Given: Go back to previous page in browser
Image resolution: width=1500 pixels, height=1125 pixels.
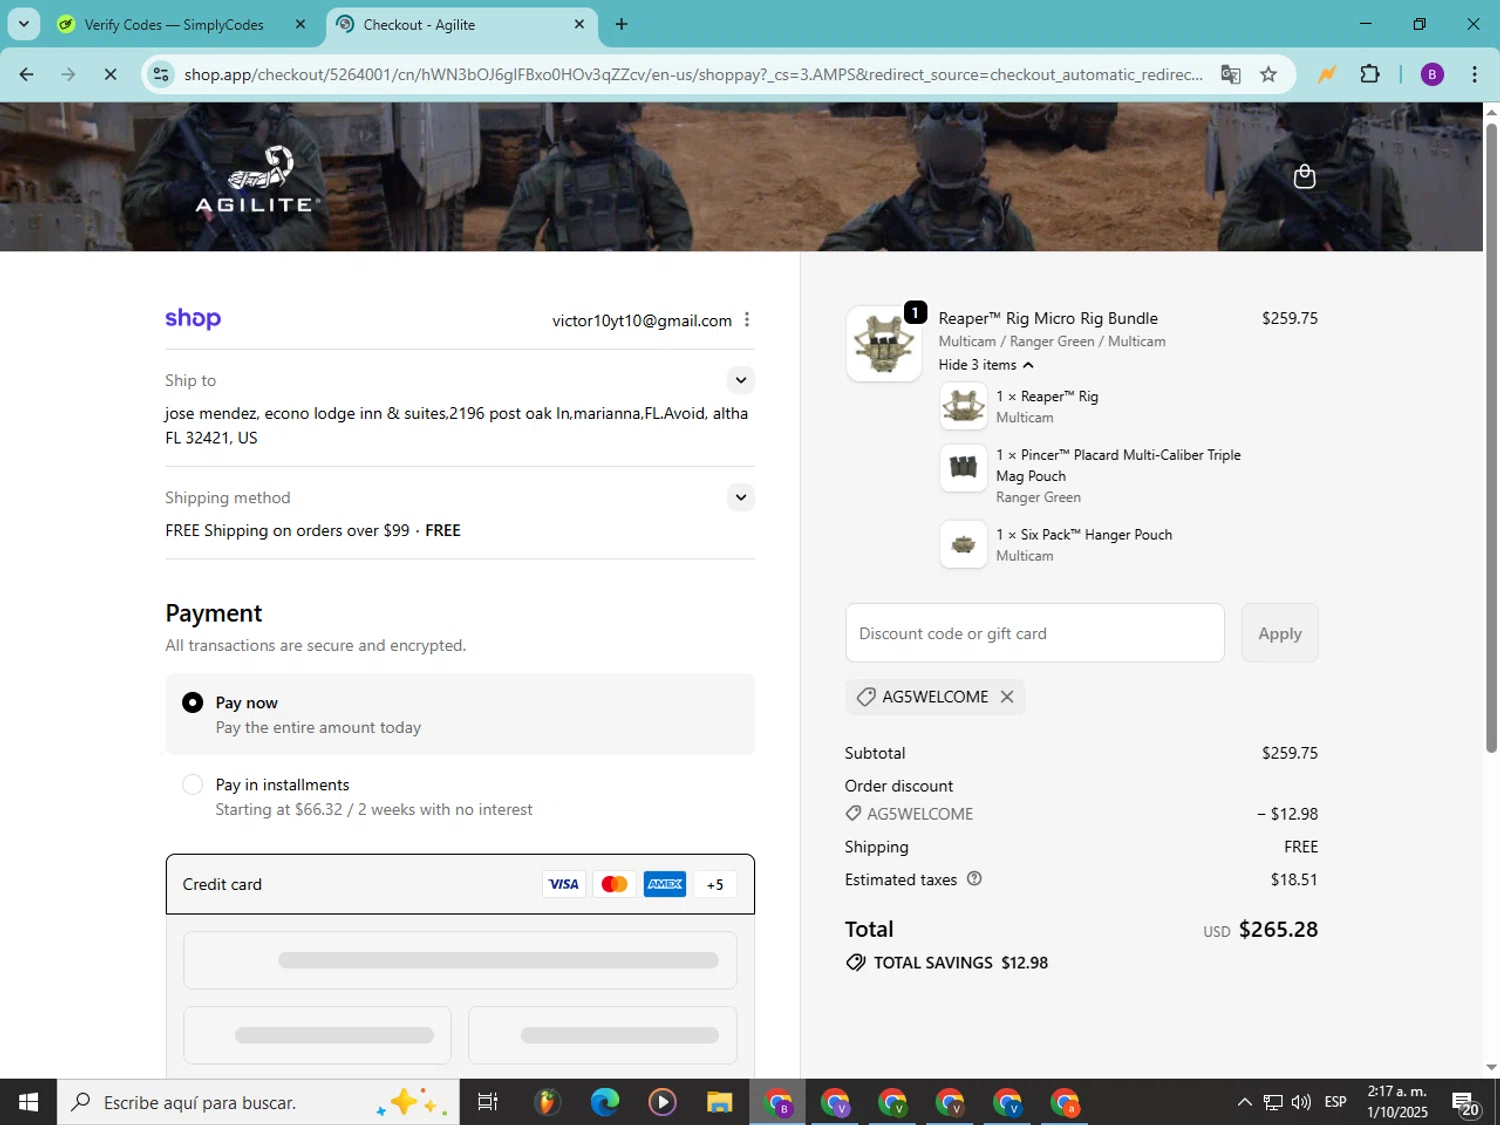Looking at the screenshot, I should [27, 75].
